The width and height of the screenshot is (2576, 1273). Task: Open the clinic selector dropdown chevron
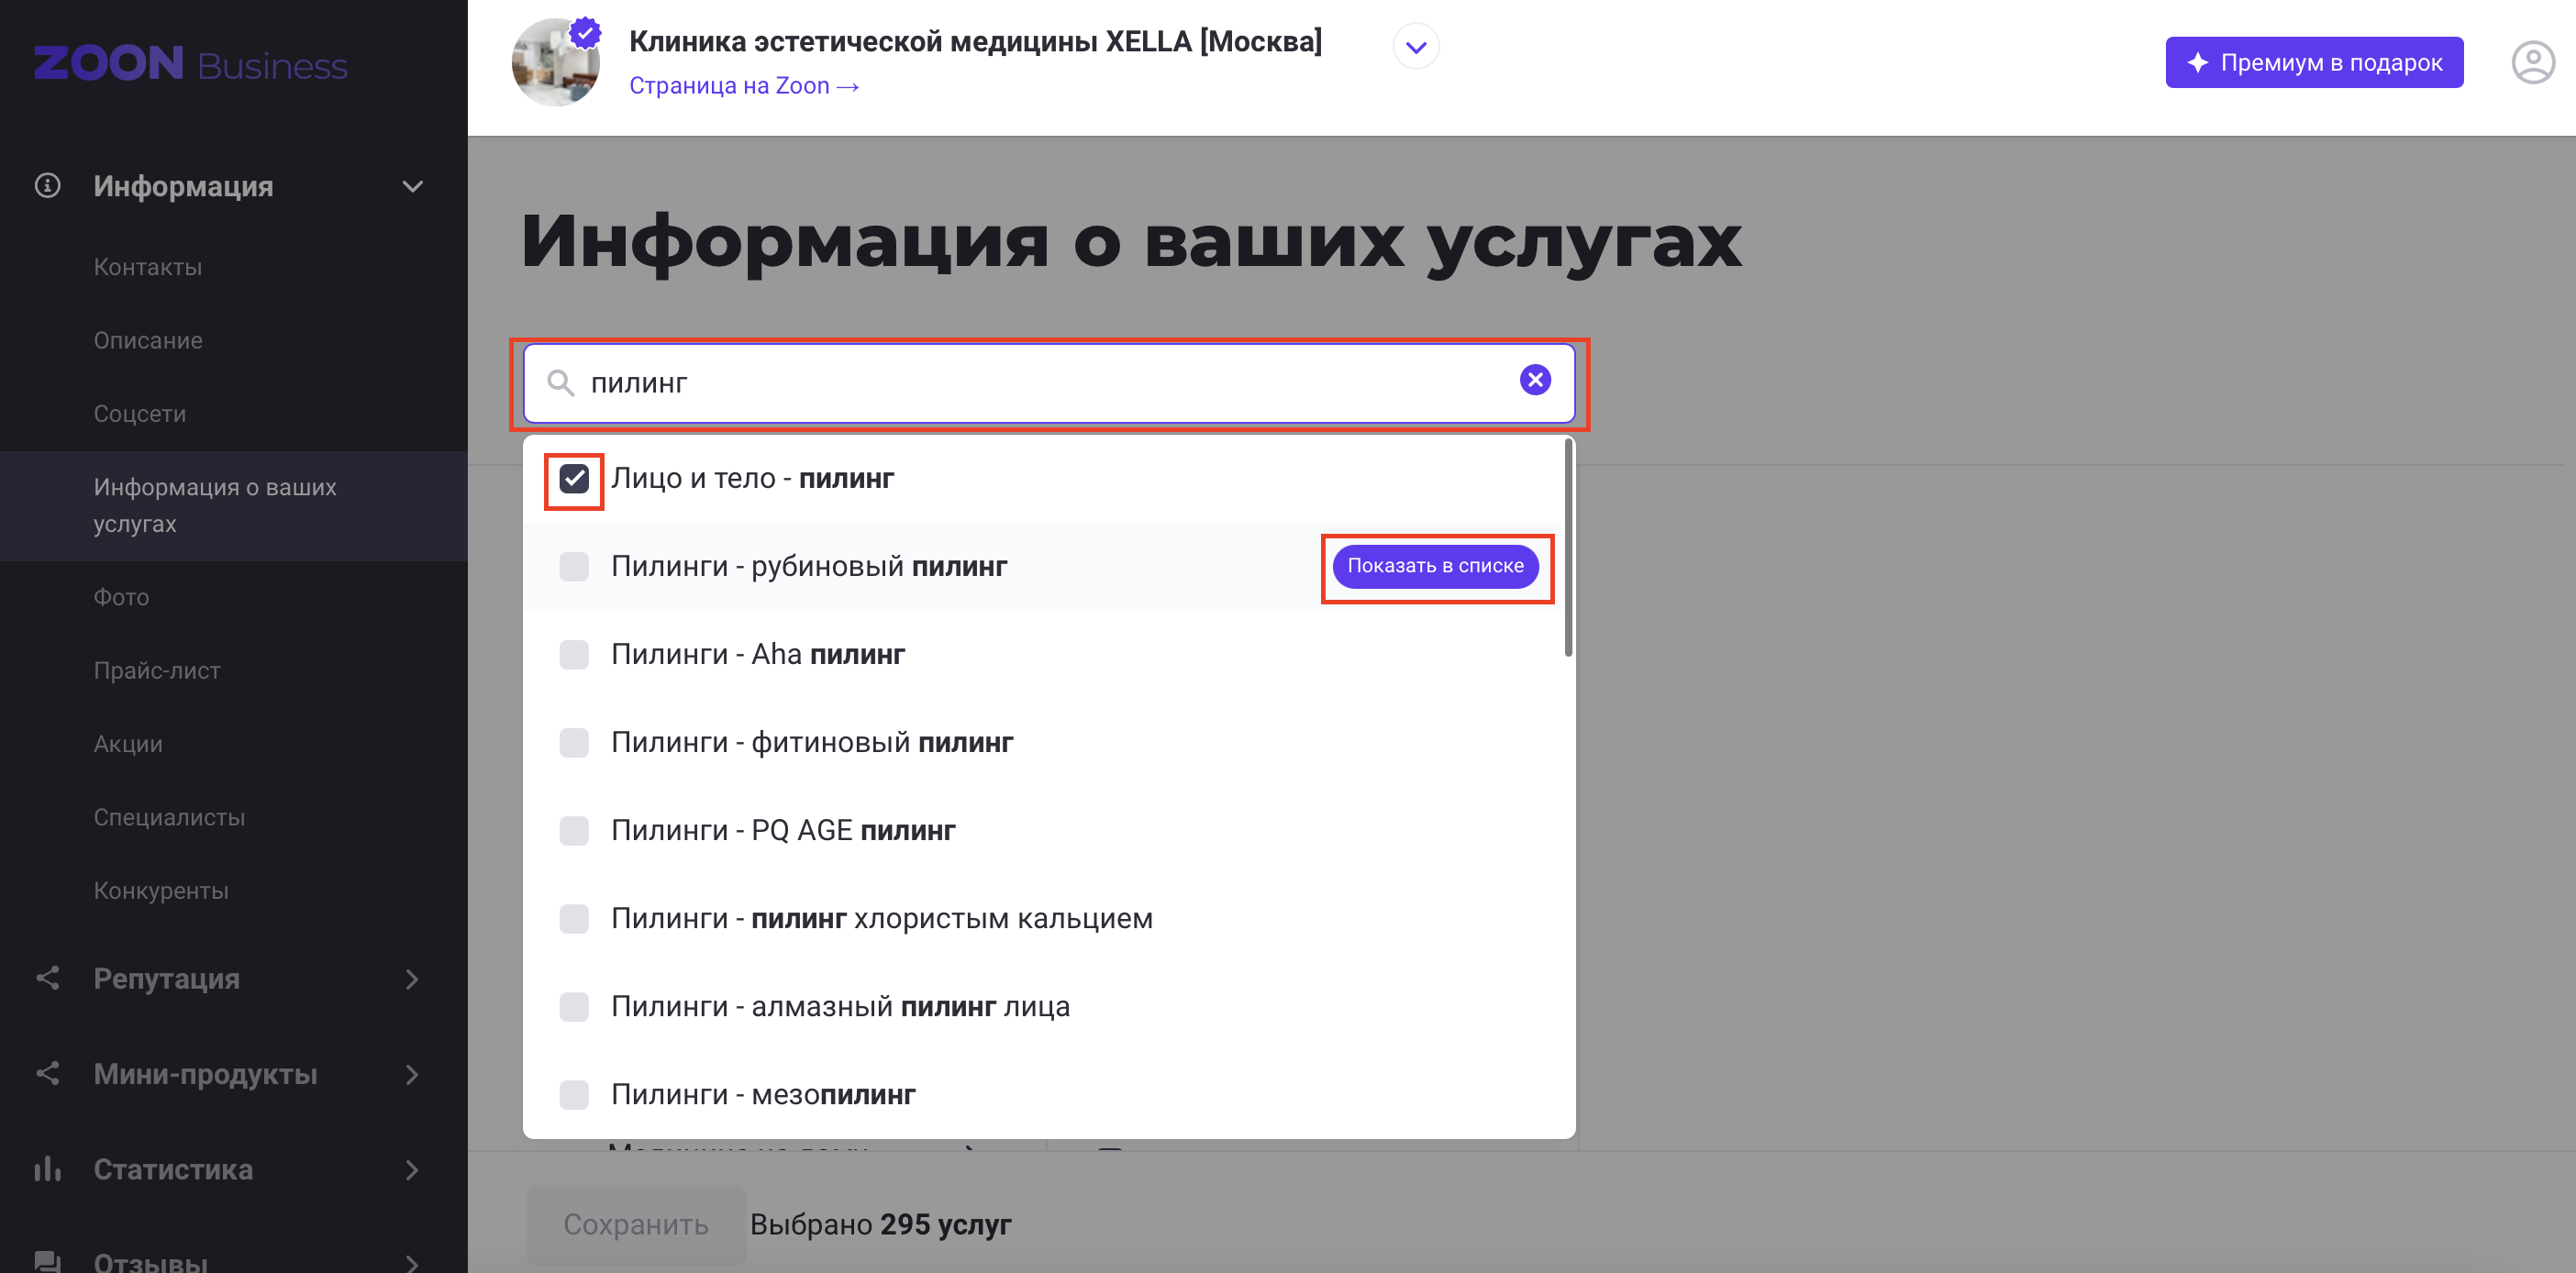tap(1416, 47)
